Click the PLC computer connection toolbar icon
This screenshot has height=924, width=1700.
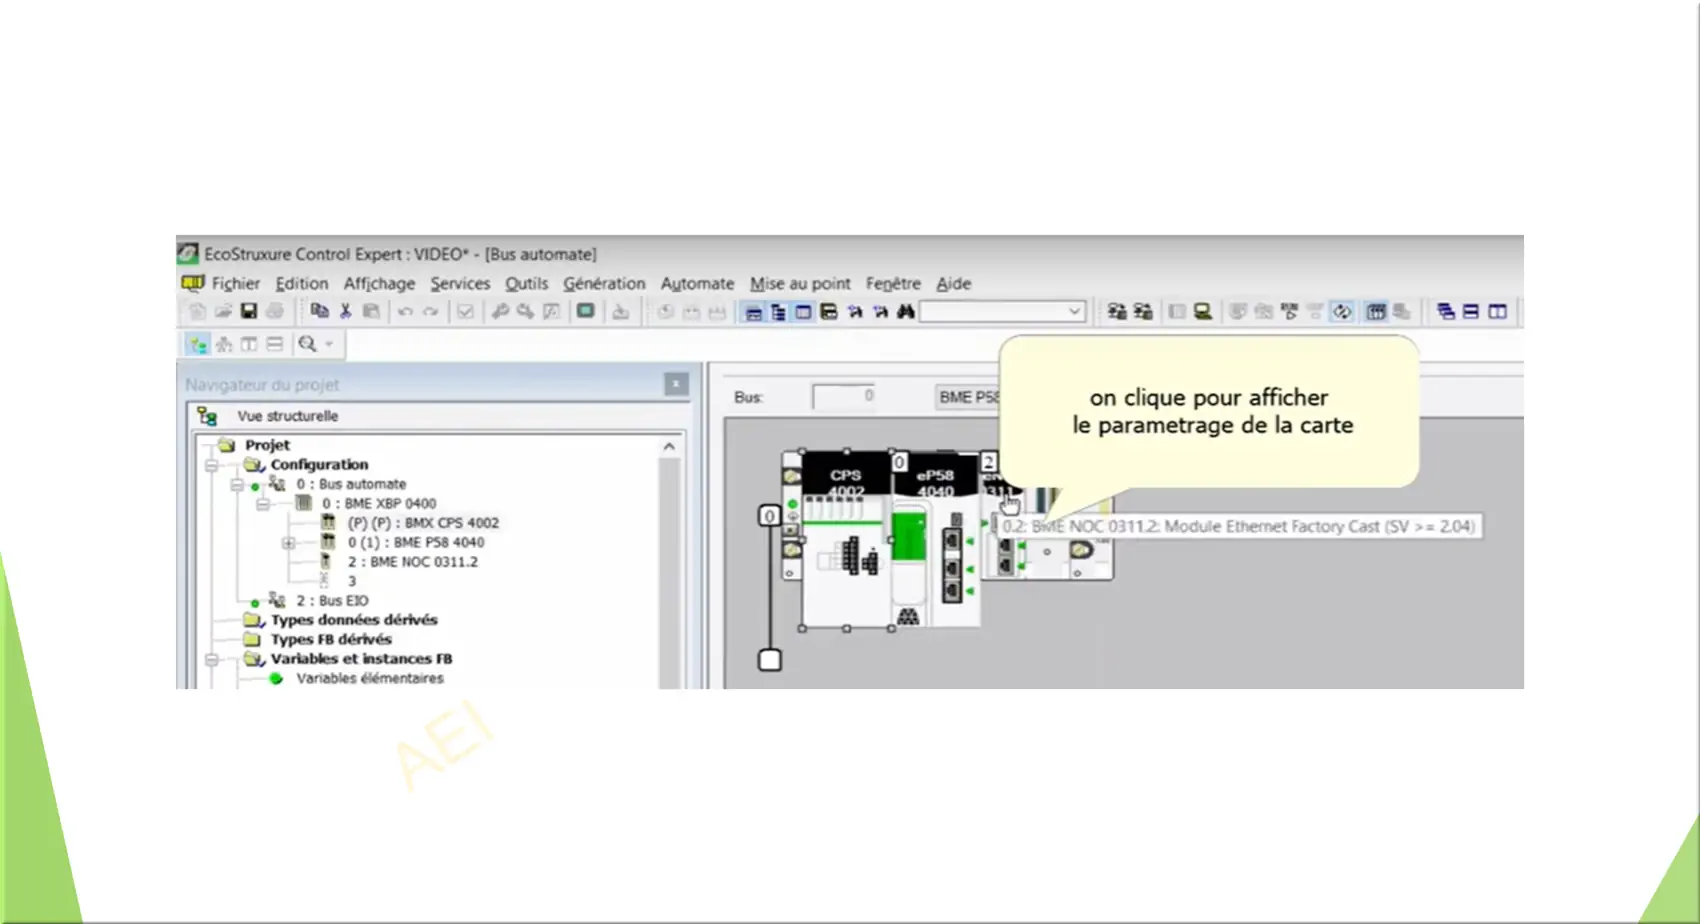click(x=1203, y=312)
